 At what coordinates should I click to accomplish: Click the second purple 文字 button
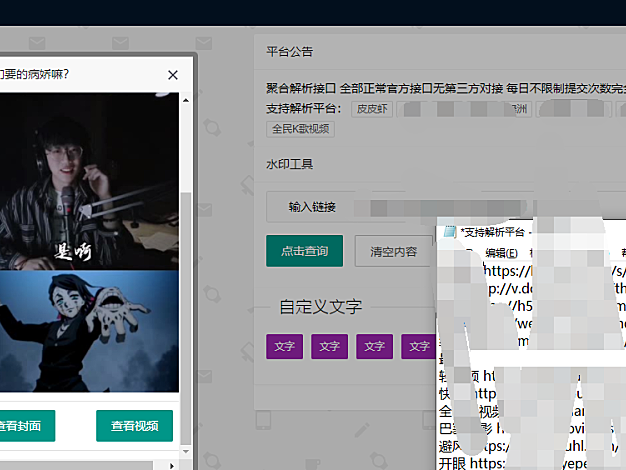pos(330,346)
